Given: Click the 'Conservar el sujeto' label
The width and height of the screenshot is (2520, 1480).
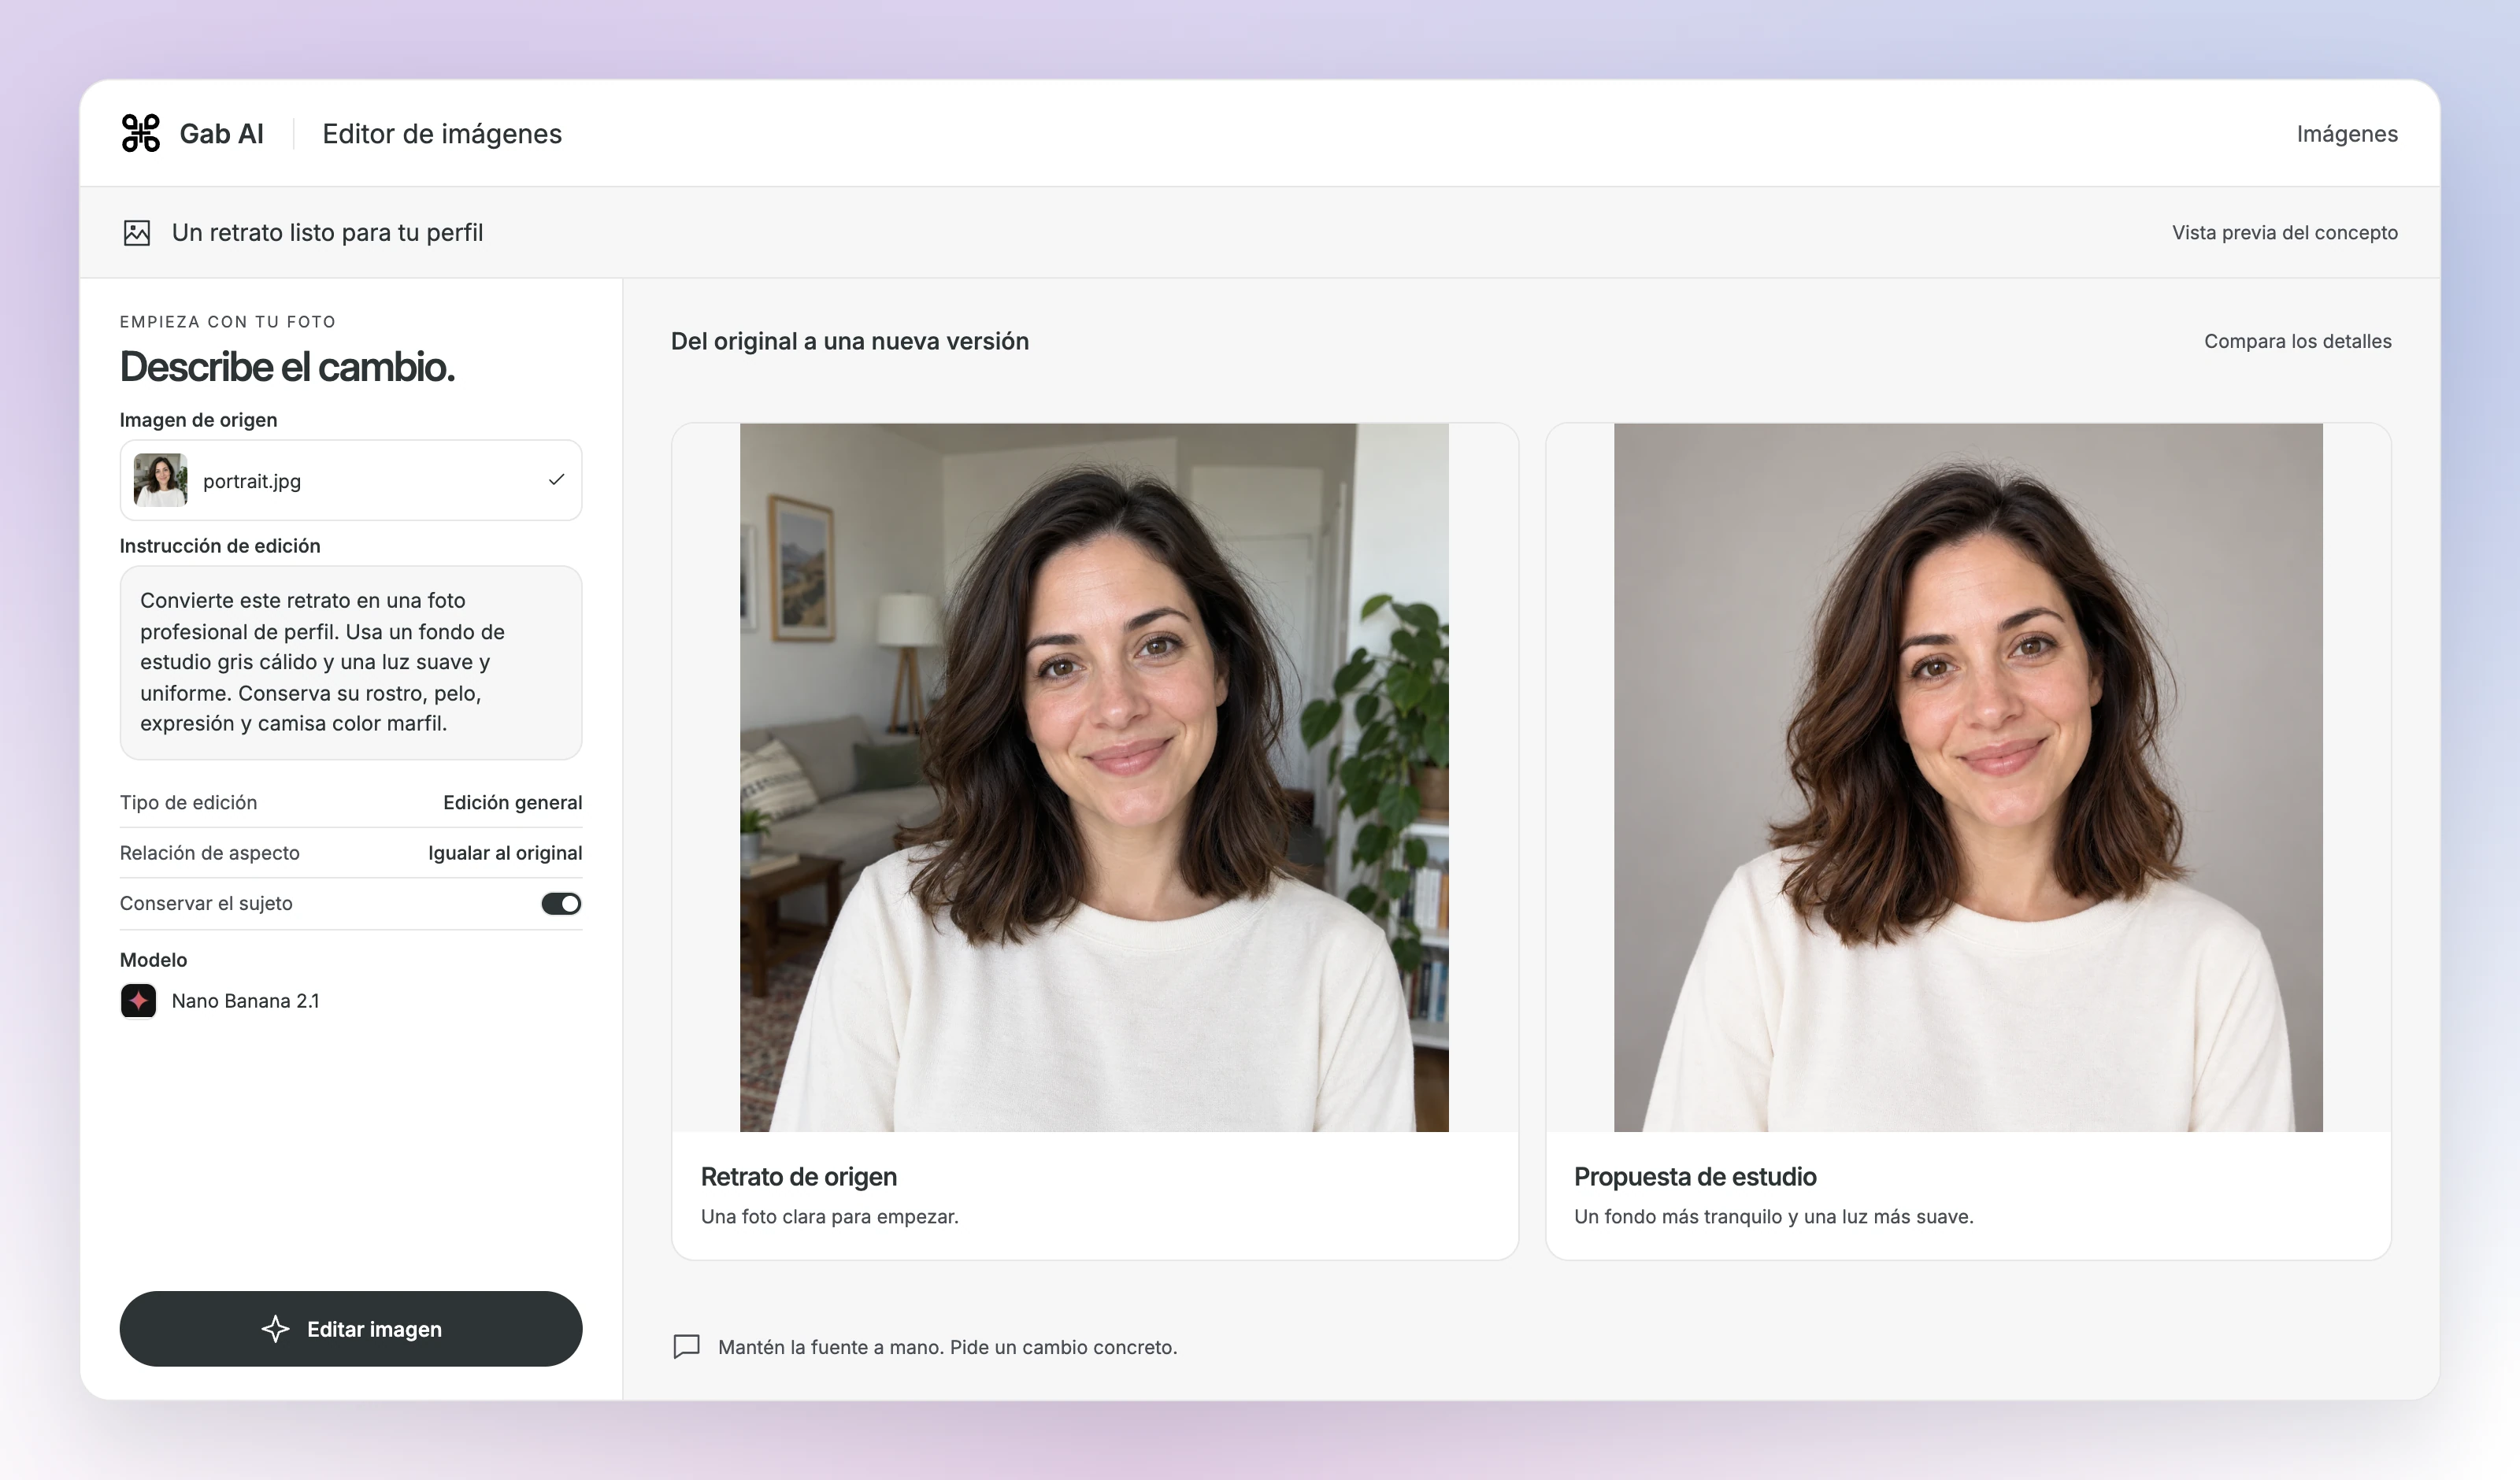Looking at the screenshot, I should (206, 903).
